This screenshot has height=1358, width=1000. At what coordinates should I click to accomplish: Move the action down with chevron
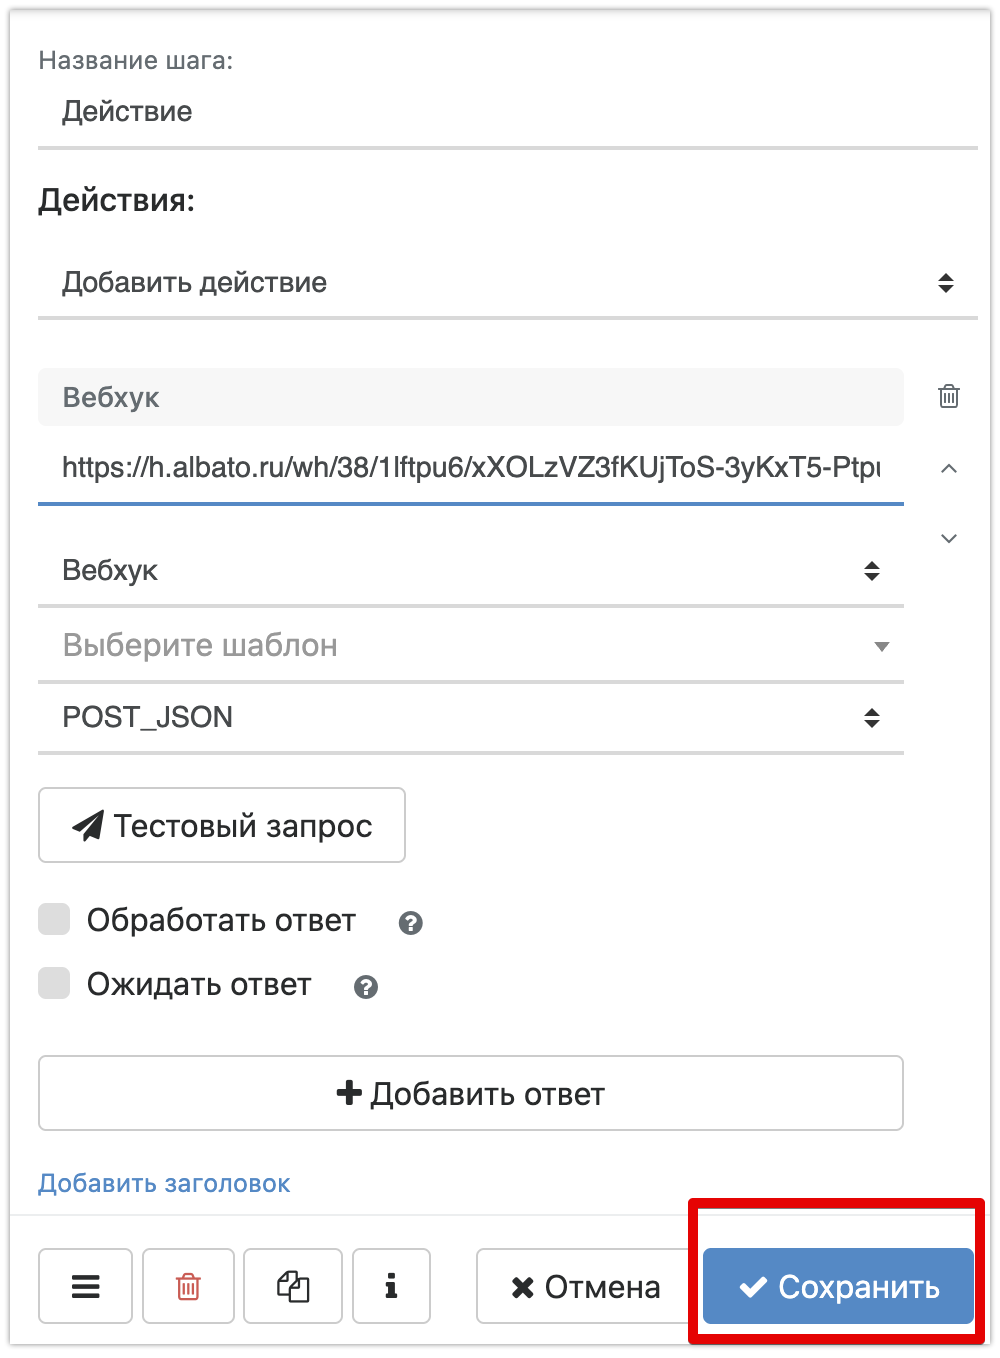point(949,539)
